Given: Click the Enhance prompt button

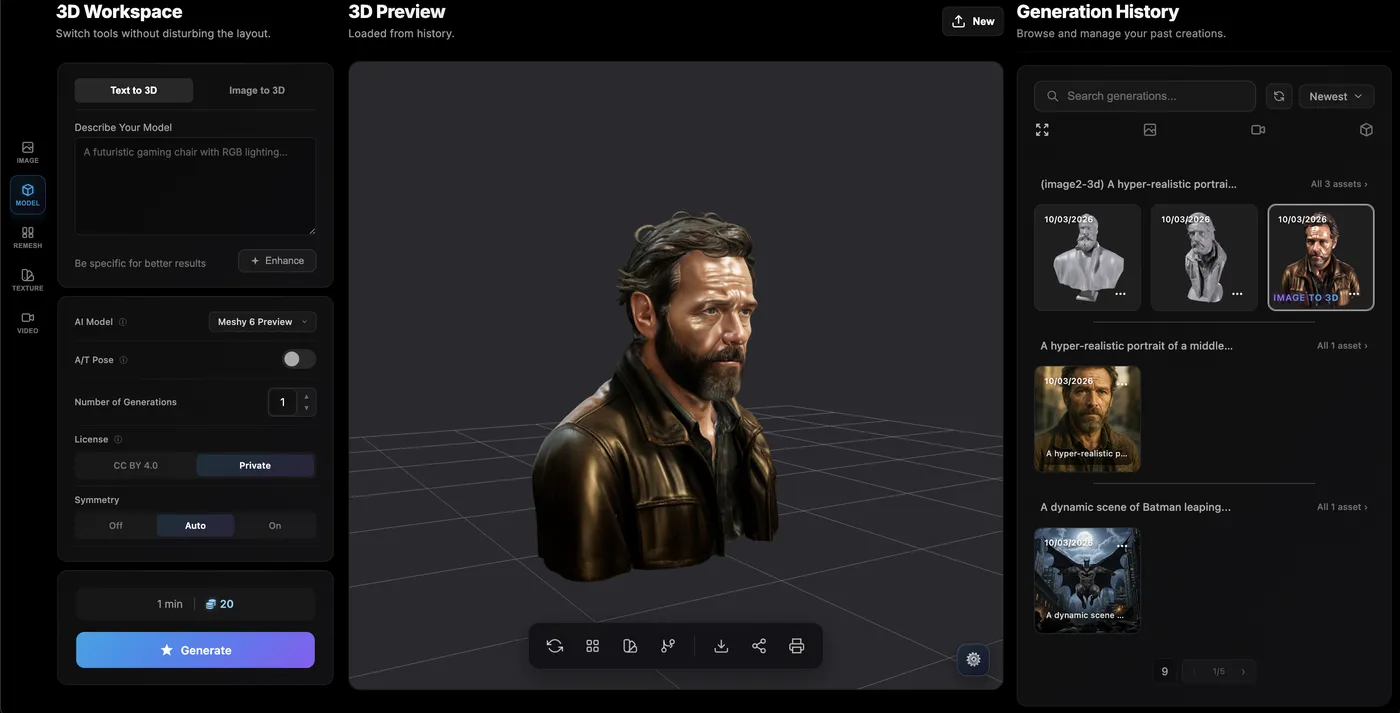Looking at the screenshot, I should coord(277,261).
